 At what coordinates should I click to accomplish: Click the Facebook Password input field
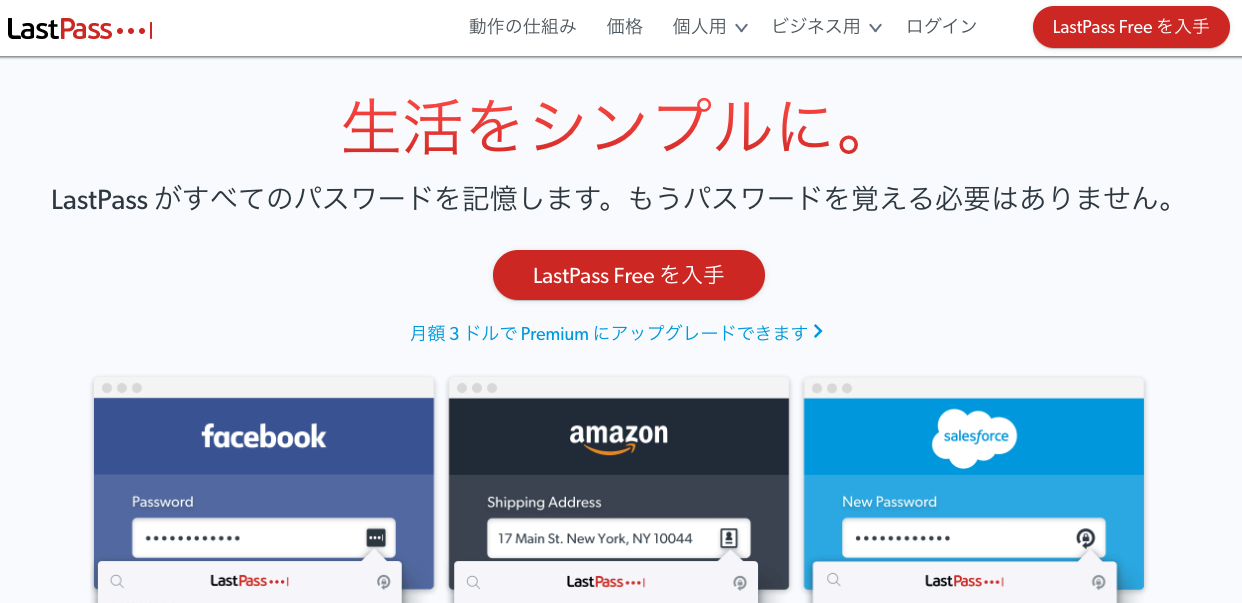pos(264,538)
